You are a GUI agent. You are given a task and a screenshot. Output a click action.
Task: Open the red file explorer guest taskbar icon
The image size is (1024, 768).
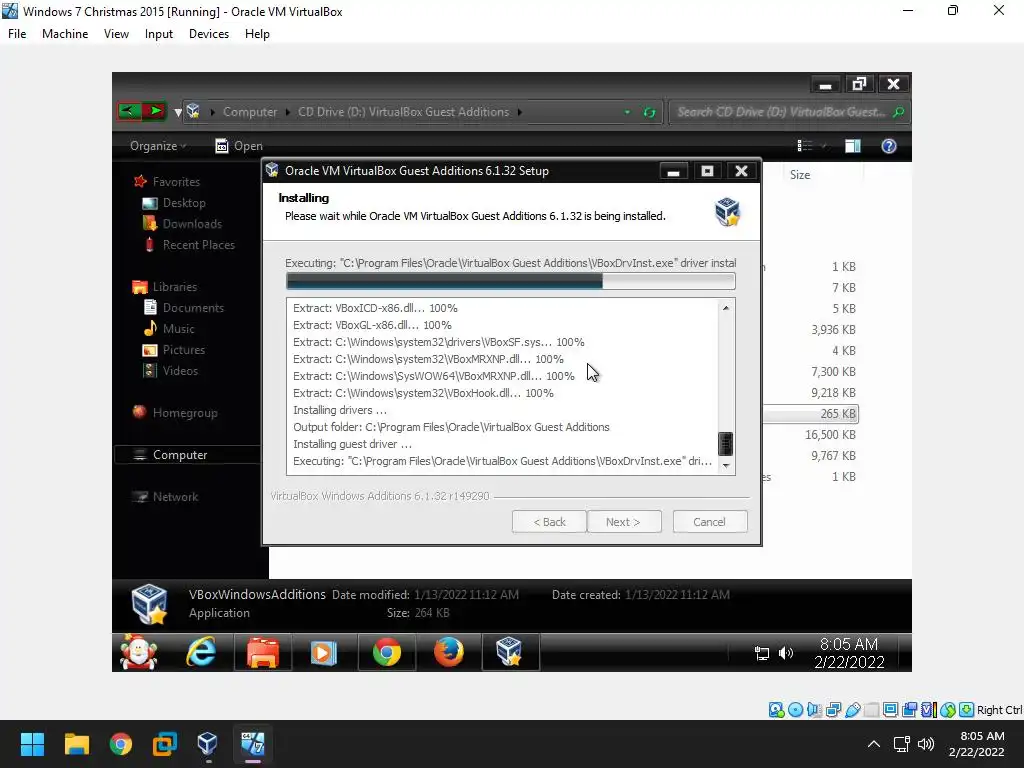(263, 652)
